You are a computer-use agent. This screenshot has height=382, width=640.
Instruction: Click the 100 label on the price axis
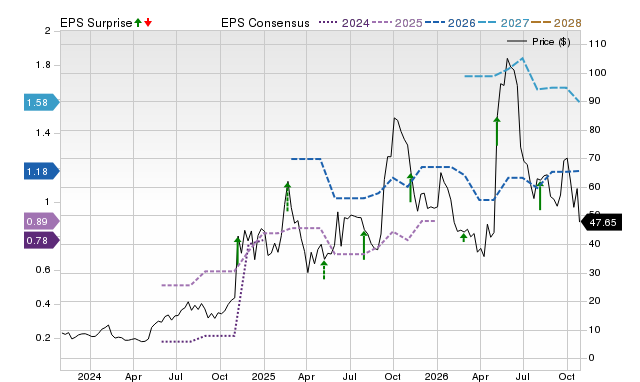click(x=598, y=73)
